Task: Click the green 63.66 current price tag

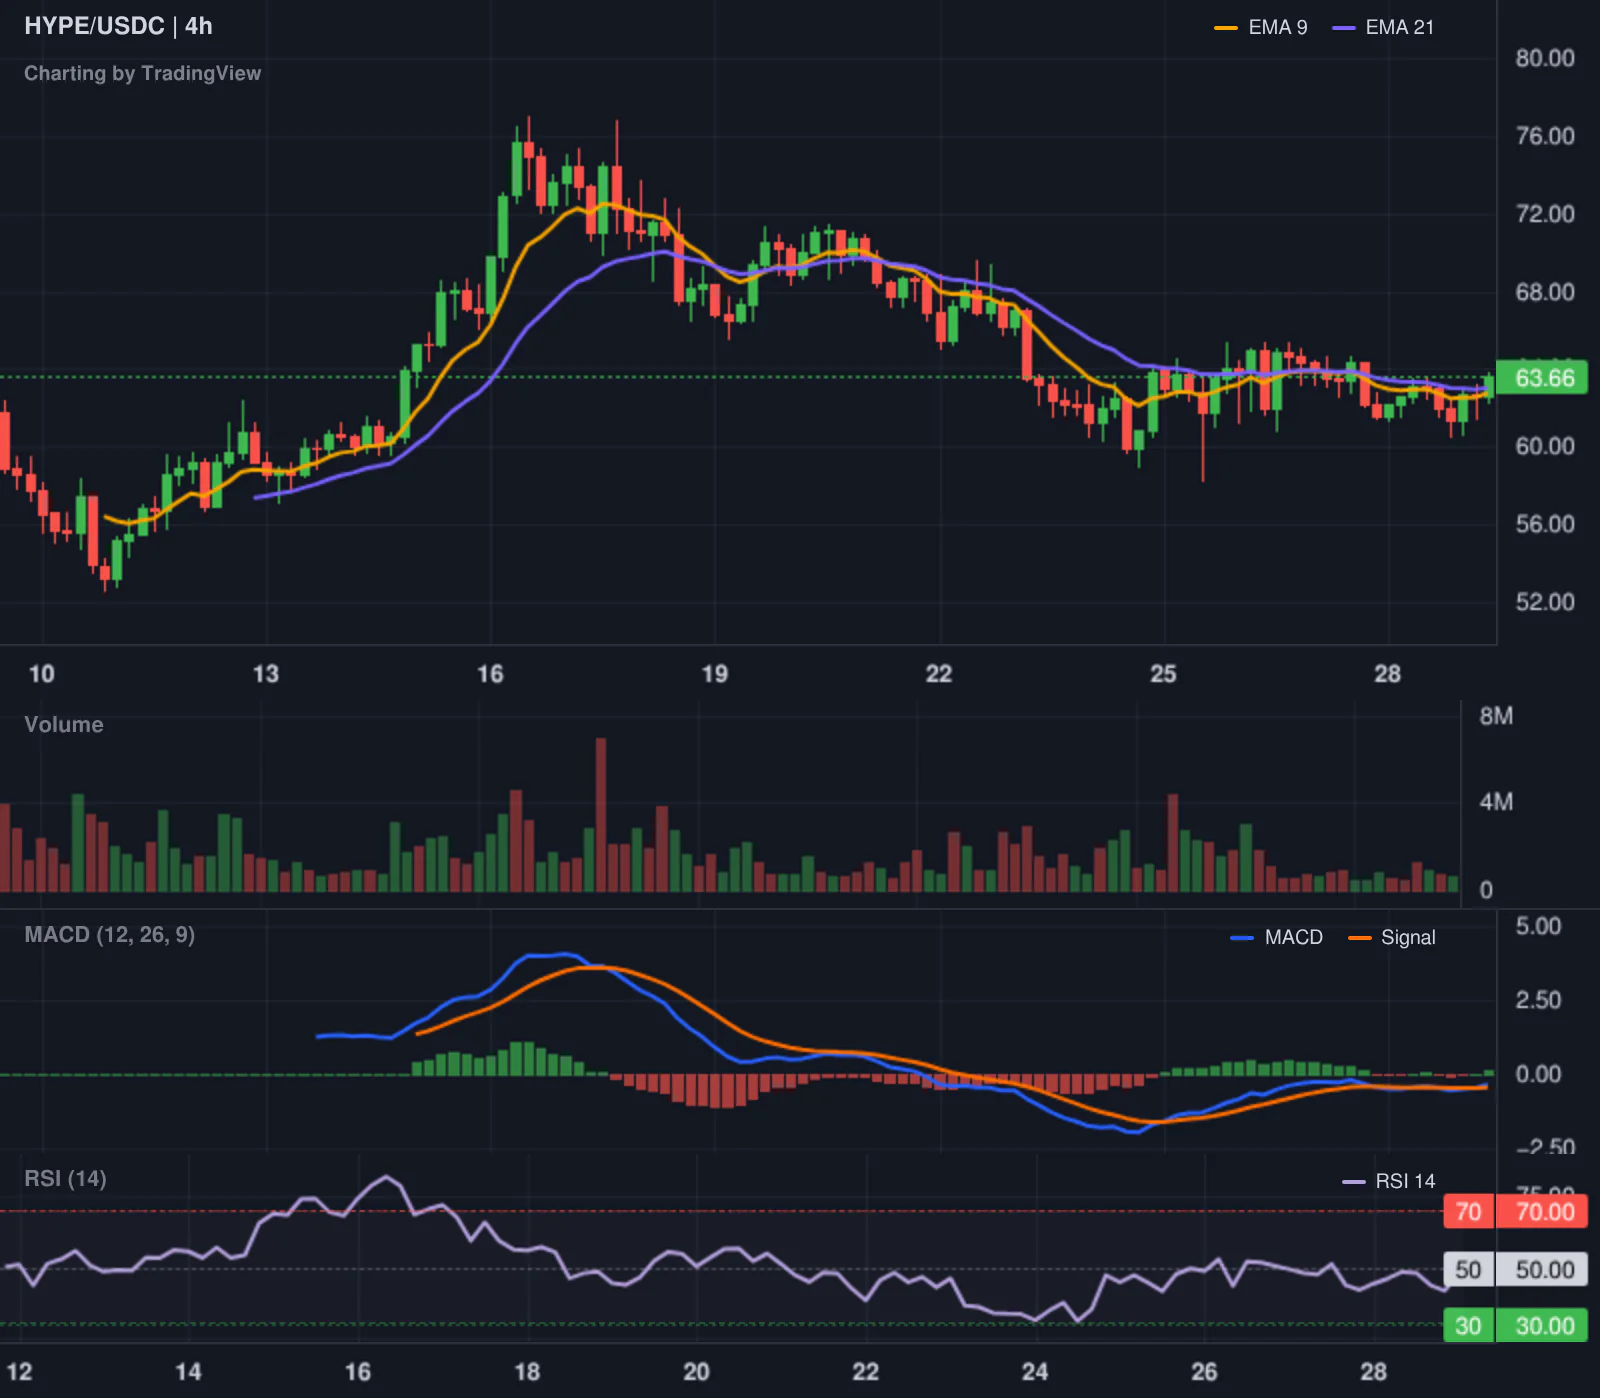Action: coord(1542,378)
